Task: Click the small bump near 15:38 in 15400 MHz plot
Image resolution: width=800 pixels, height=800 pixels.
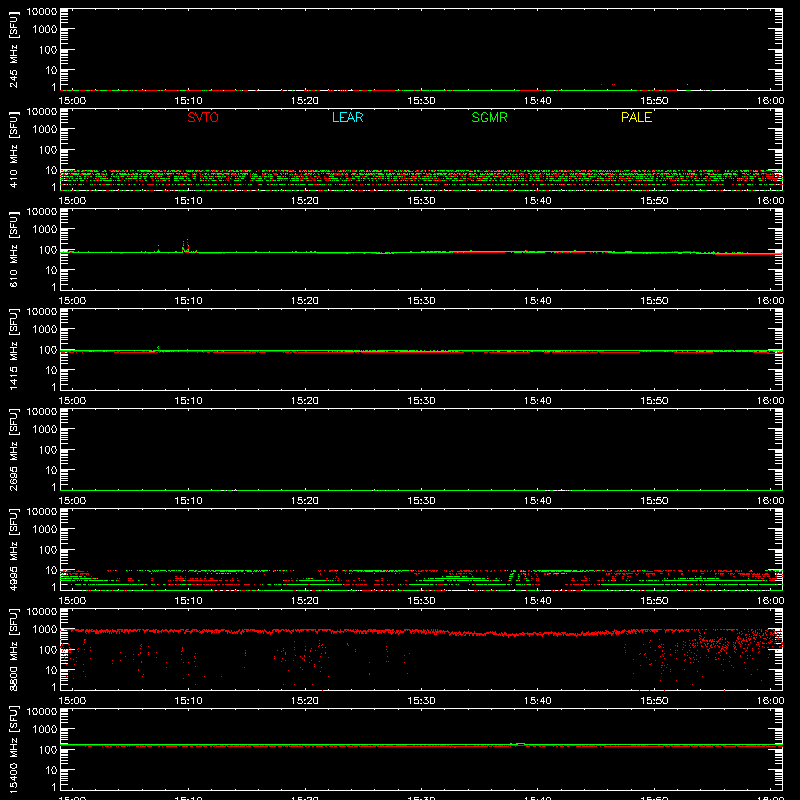Action: click(519, 744)
